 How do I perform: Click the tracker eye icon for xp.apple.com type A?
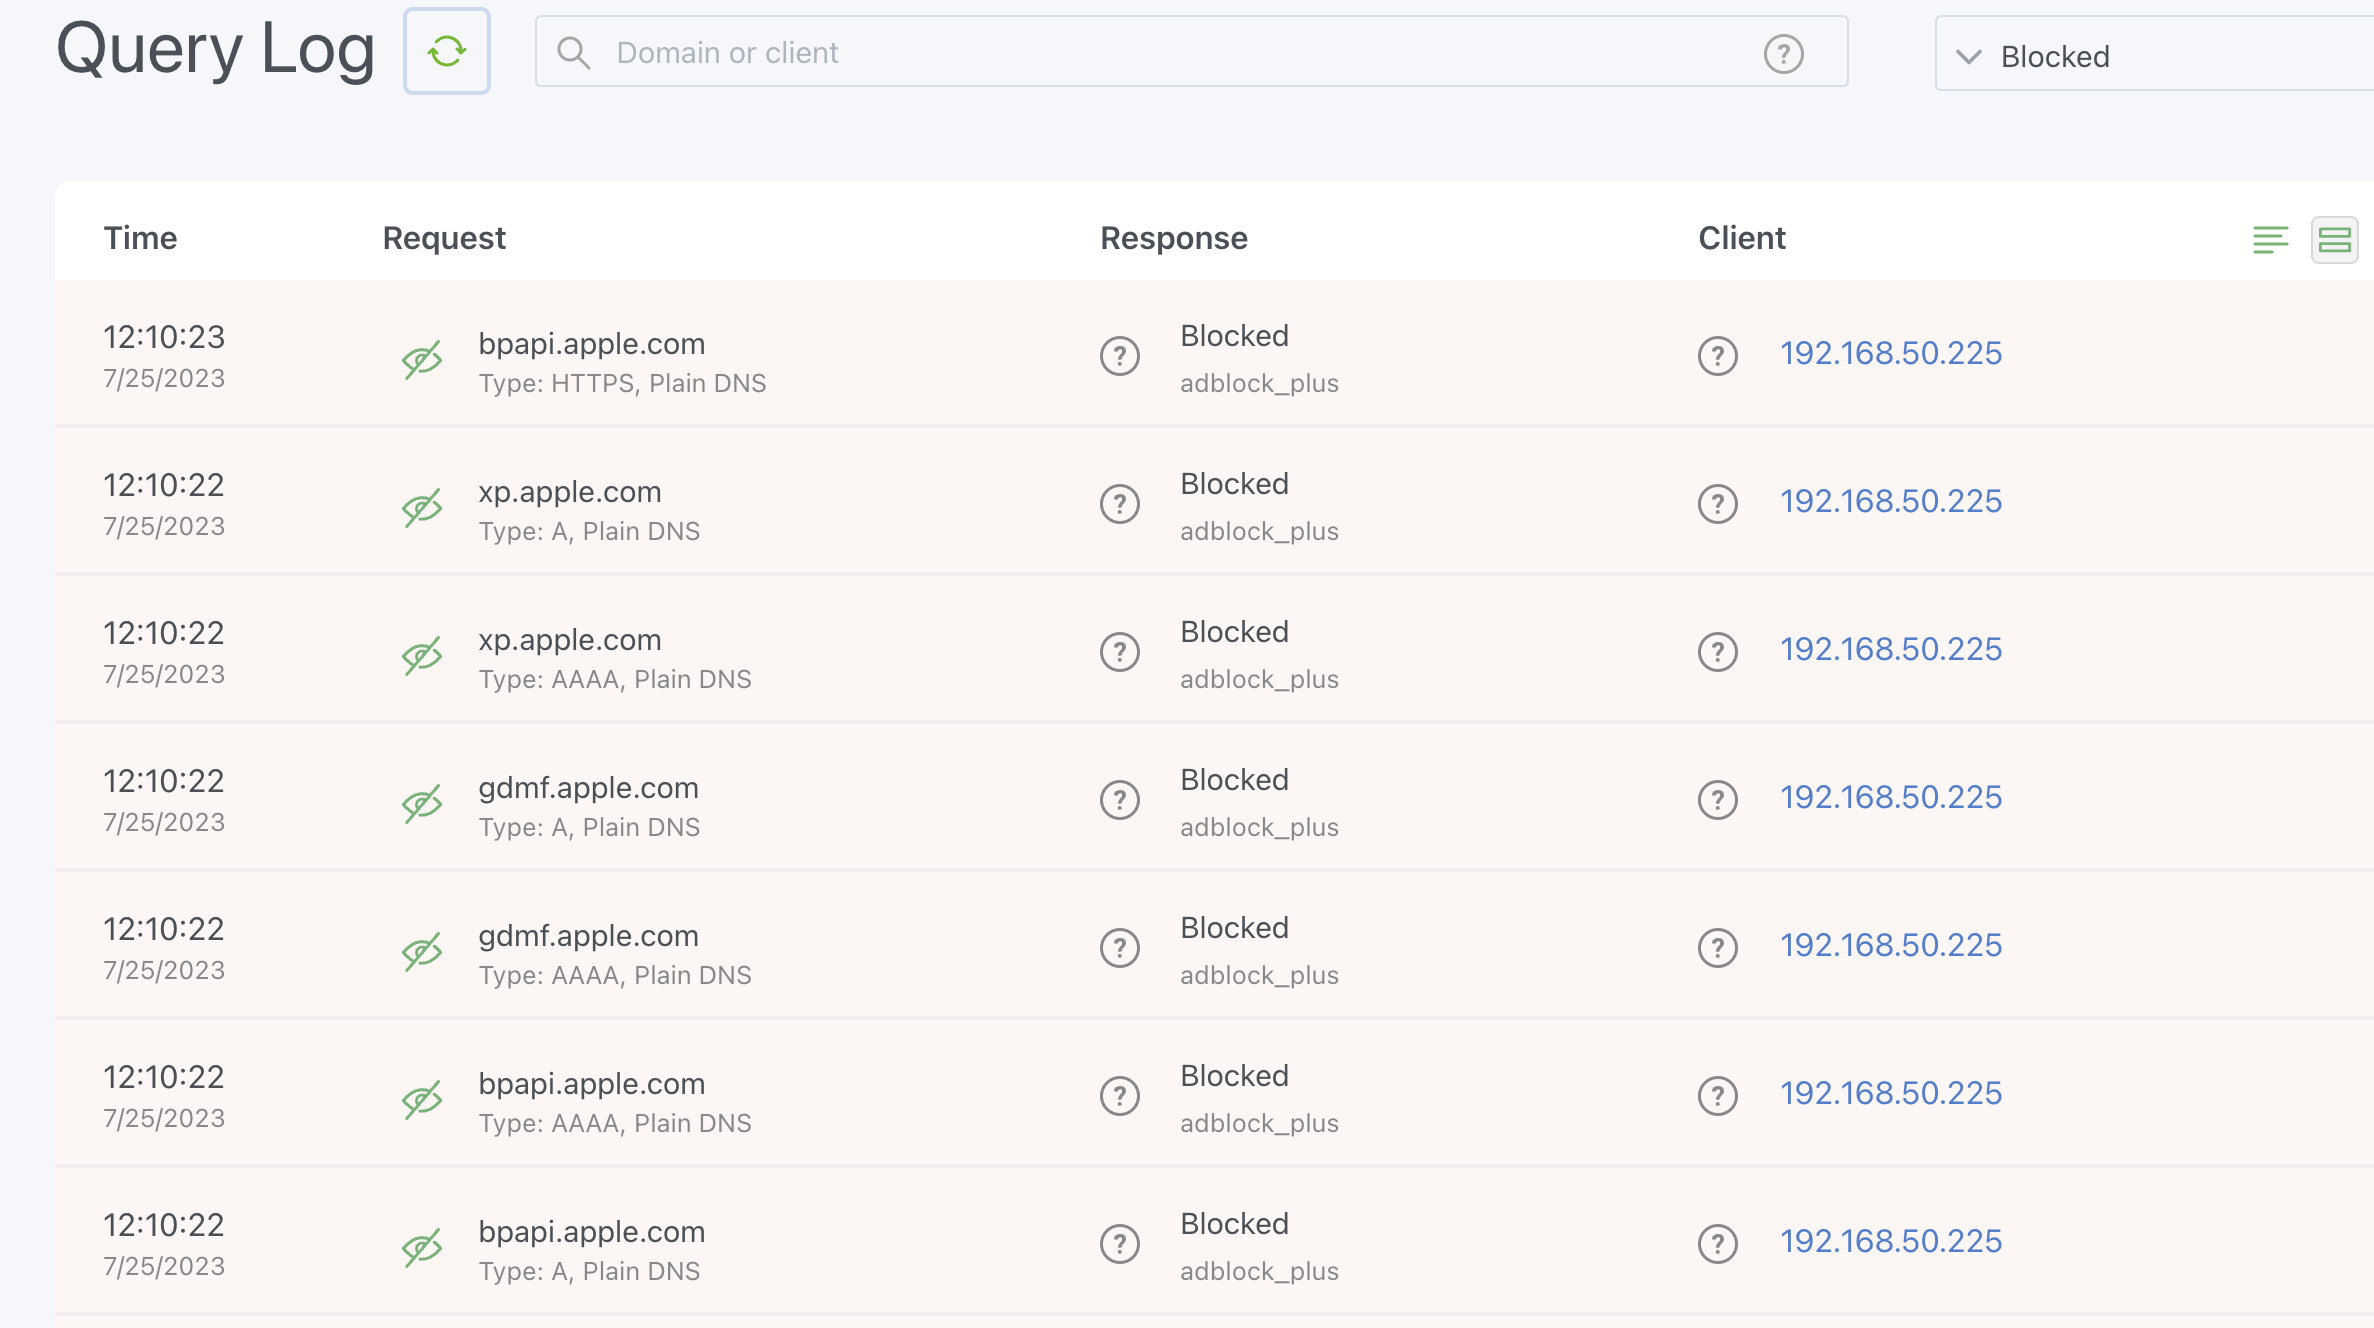(x=422, y=508)
